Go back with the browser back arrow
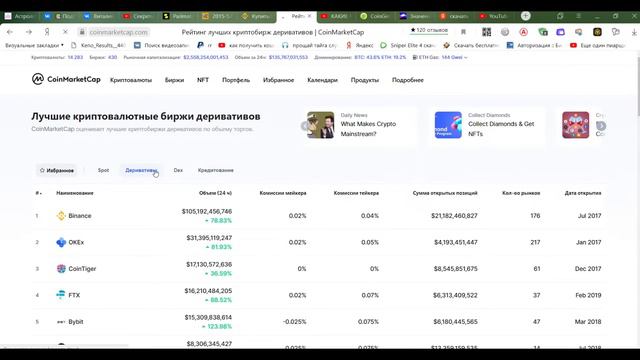 coord(10,32)
